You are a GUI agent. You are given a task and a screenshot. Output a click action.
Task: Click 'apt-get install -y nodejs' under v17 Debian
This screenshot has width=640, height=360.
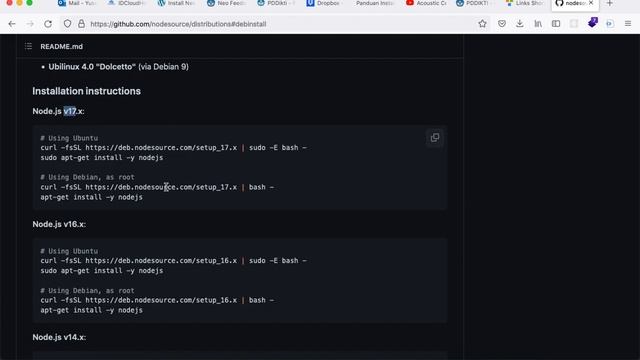coord(91,197)
